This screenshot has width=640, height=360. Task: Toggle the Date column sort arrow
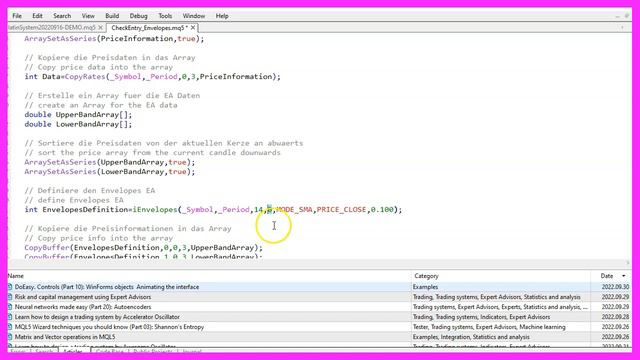(623, 276)
